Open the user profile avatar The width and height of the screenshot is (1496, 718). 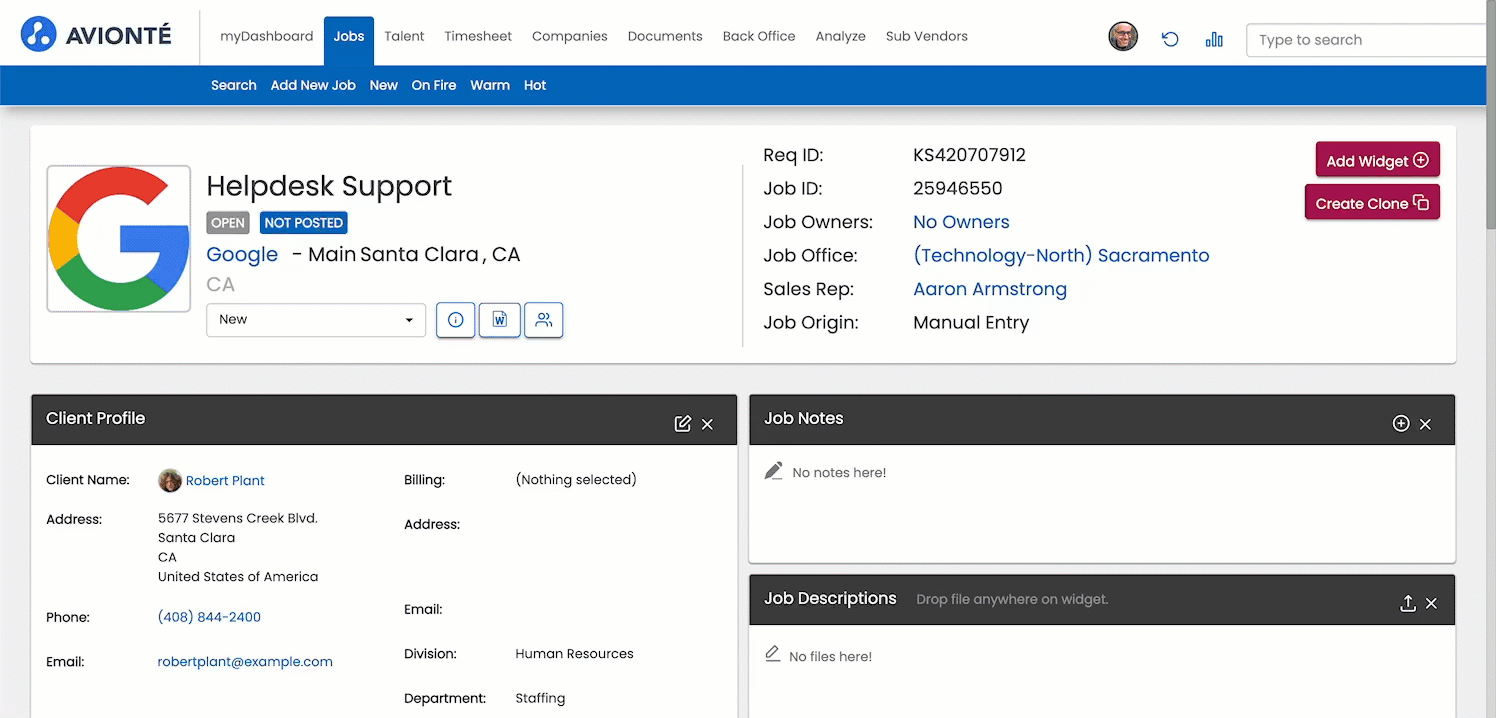[x=1123, y=38]
